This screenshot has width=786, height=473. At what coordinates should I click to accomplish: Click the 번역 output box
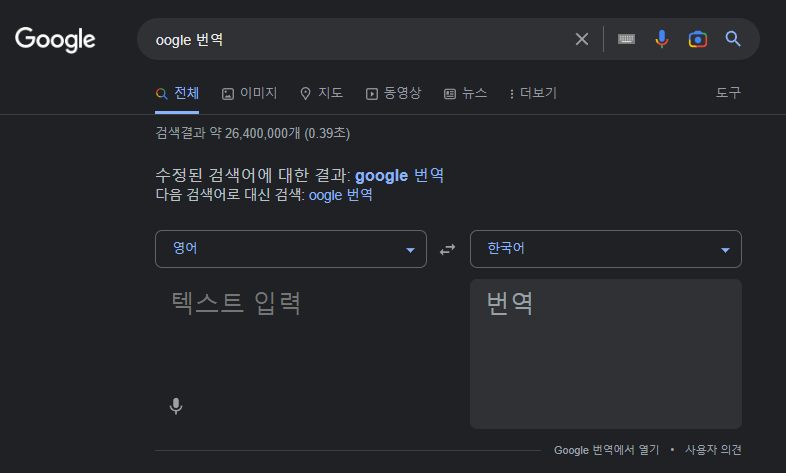pos(606,354)
